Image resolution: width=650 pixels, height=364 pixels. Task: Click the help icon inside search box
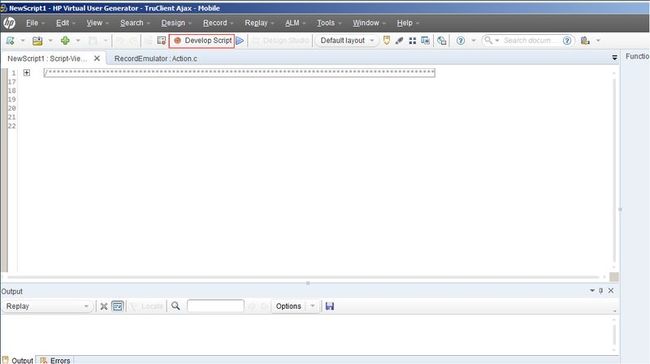[567, 41]
